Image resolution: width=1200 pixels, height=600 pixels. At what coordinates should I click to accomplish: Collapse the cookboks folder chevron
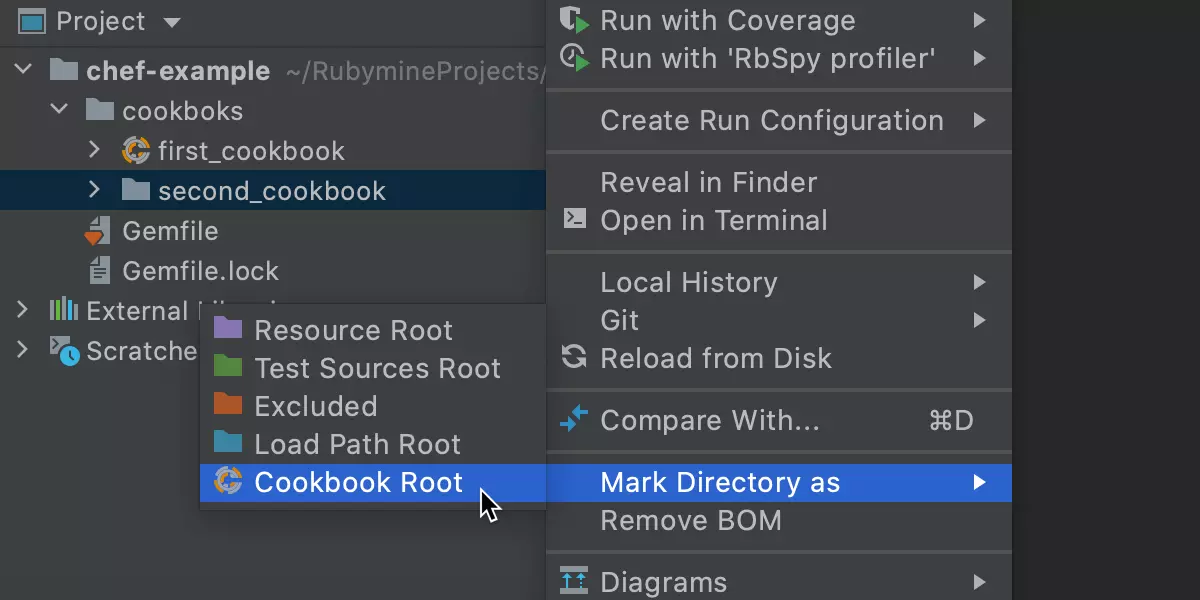(x=59, y=110)
